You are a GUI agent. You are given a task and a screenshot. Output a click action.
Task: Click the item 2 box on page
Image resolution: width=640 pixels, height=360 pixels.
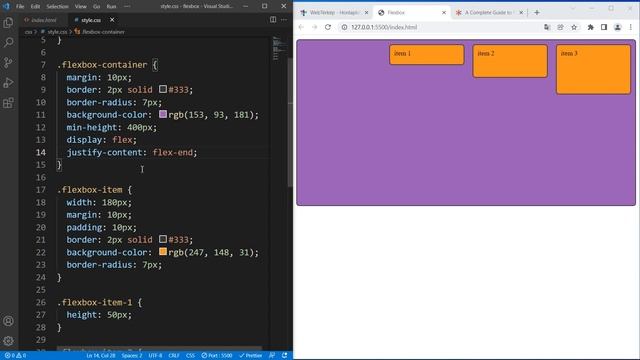pyautogui.click(x=510, y=61)
